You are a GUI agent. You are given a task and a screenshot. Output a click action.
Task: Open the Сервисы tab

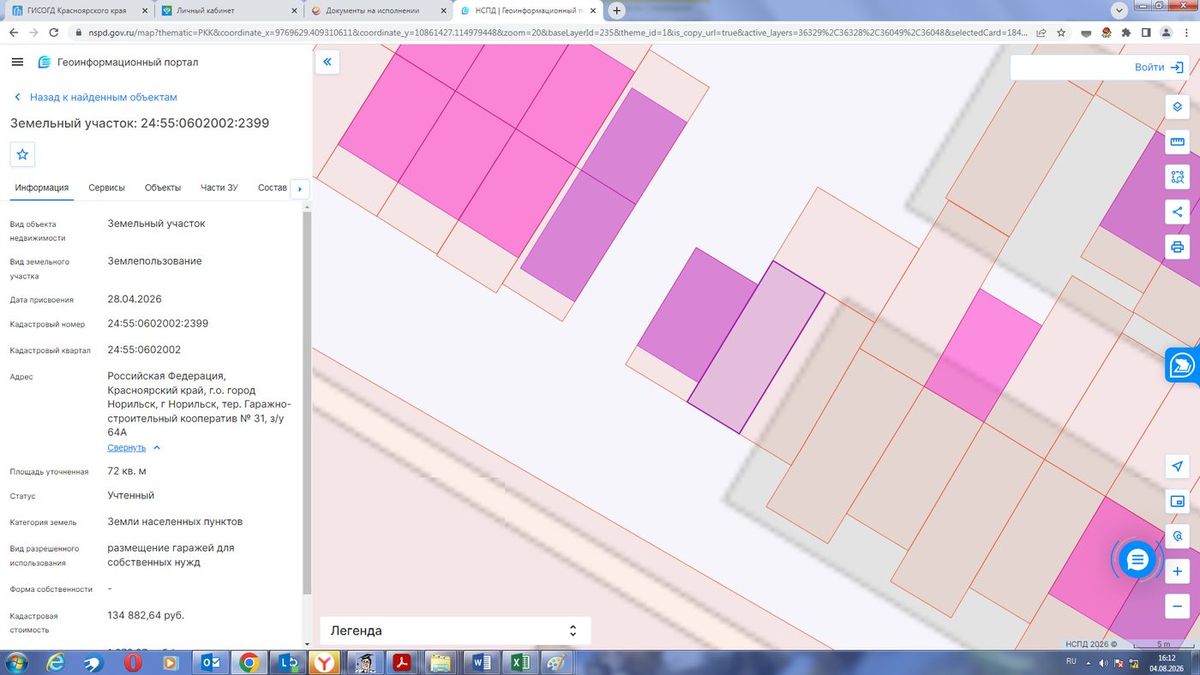coord(107,188)
